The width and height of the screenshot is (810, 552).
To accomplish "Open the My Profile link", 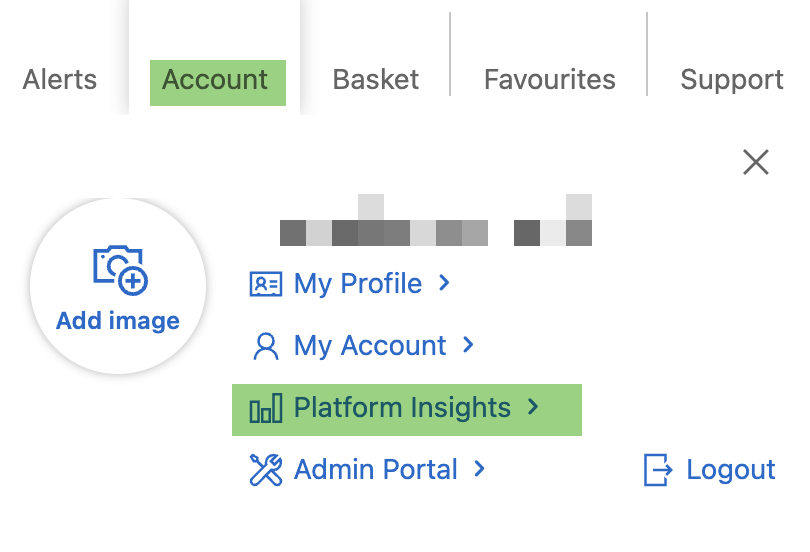I will (358, 284).
